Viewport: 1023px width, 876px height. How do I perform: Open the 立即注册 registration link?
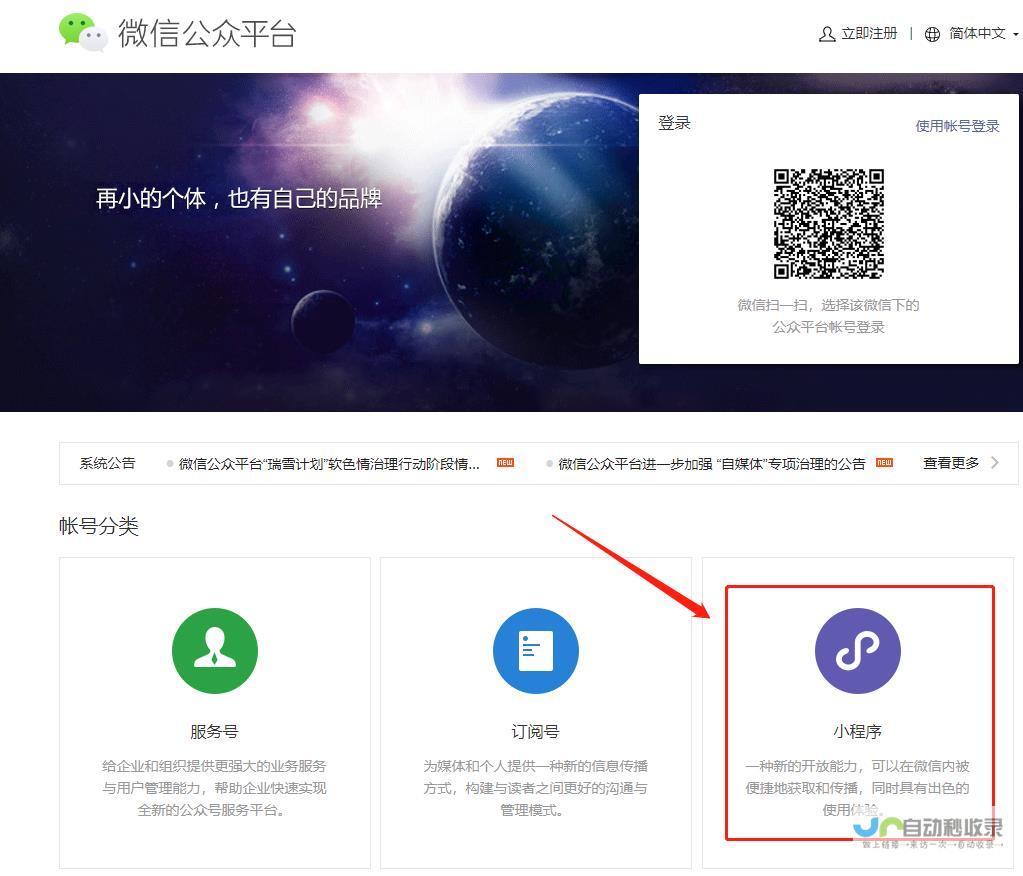pyautogui.click(x=869, y=33)
